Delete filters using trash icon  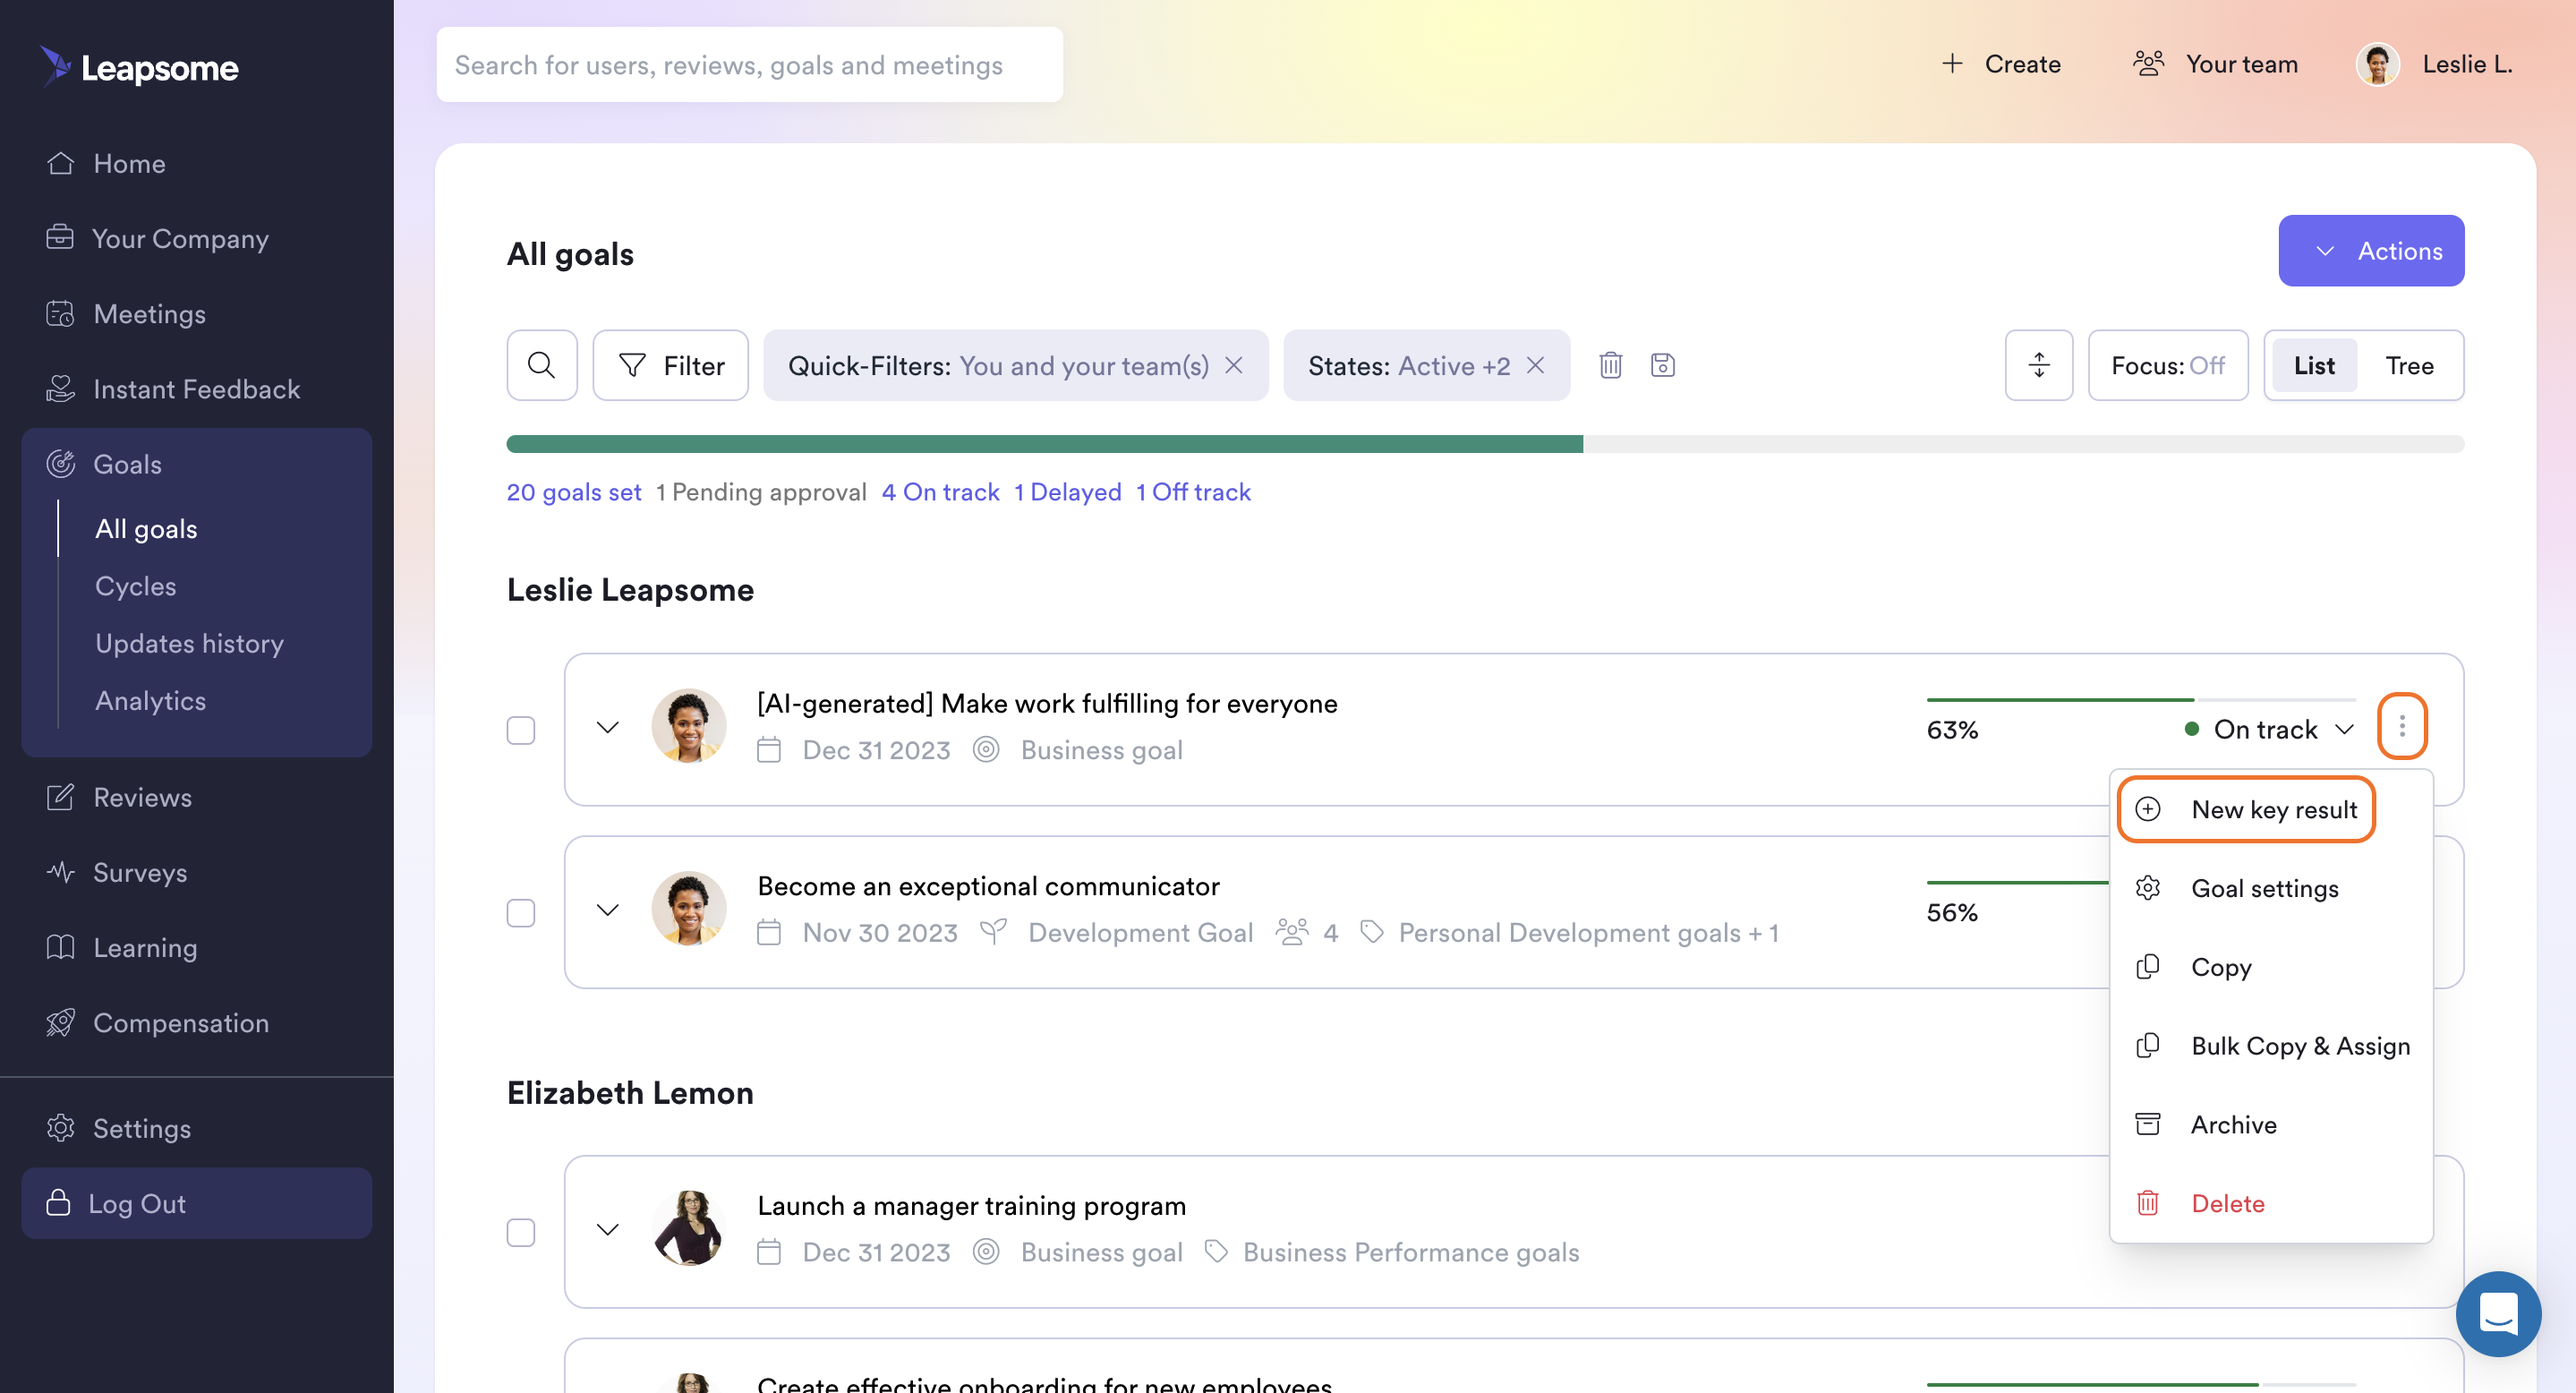point(1610,365)
